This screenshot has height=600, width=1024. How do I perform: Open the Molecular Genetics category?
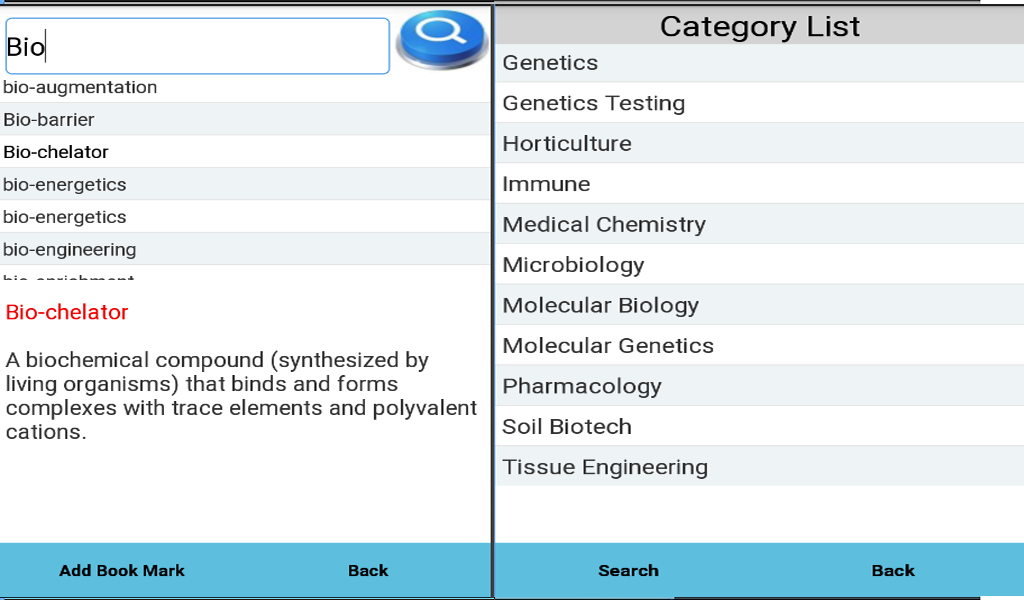608,345
